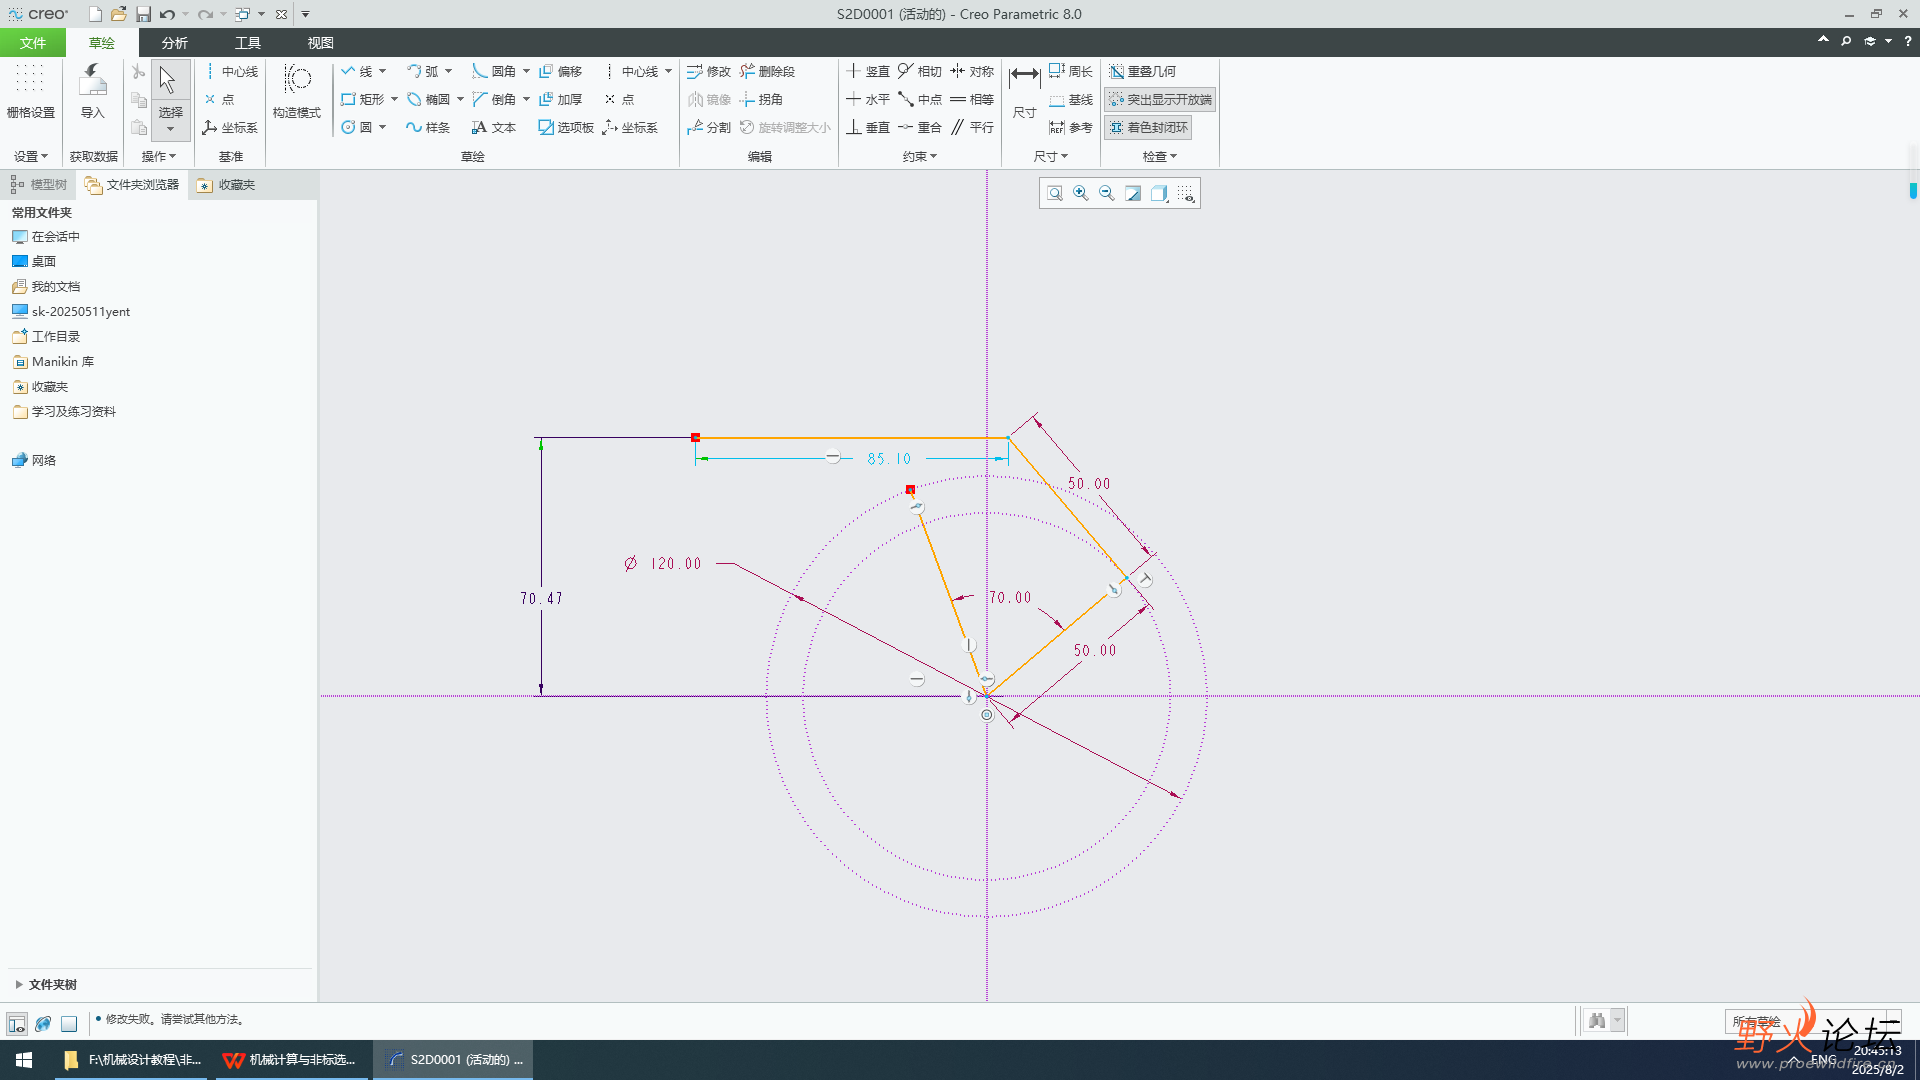
Task: Open the Manikin 库 library folder
Action: 53,361
